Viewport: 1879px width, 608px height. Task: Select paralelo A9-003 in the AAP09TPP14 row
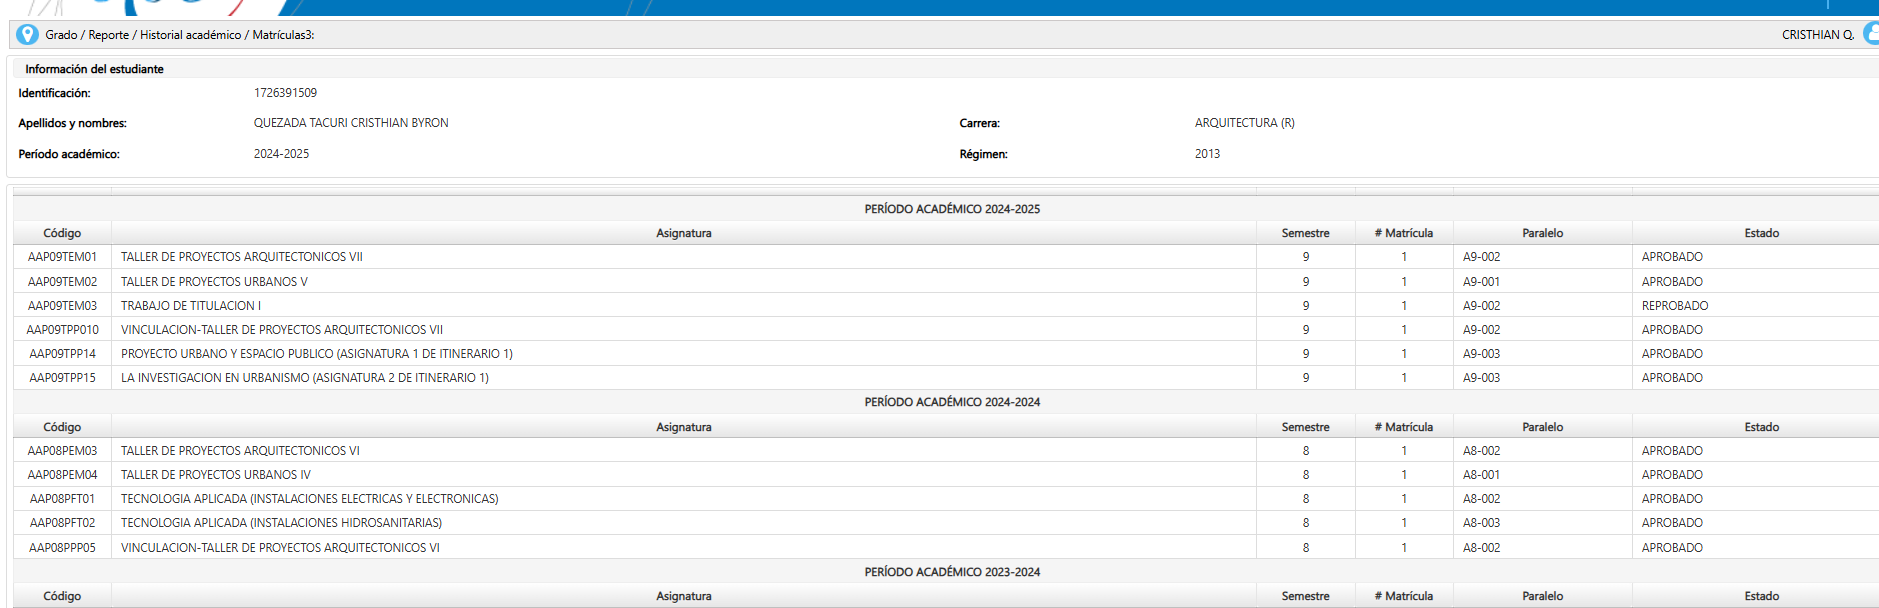point(1481,354)
